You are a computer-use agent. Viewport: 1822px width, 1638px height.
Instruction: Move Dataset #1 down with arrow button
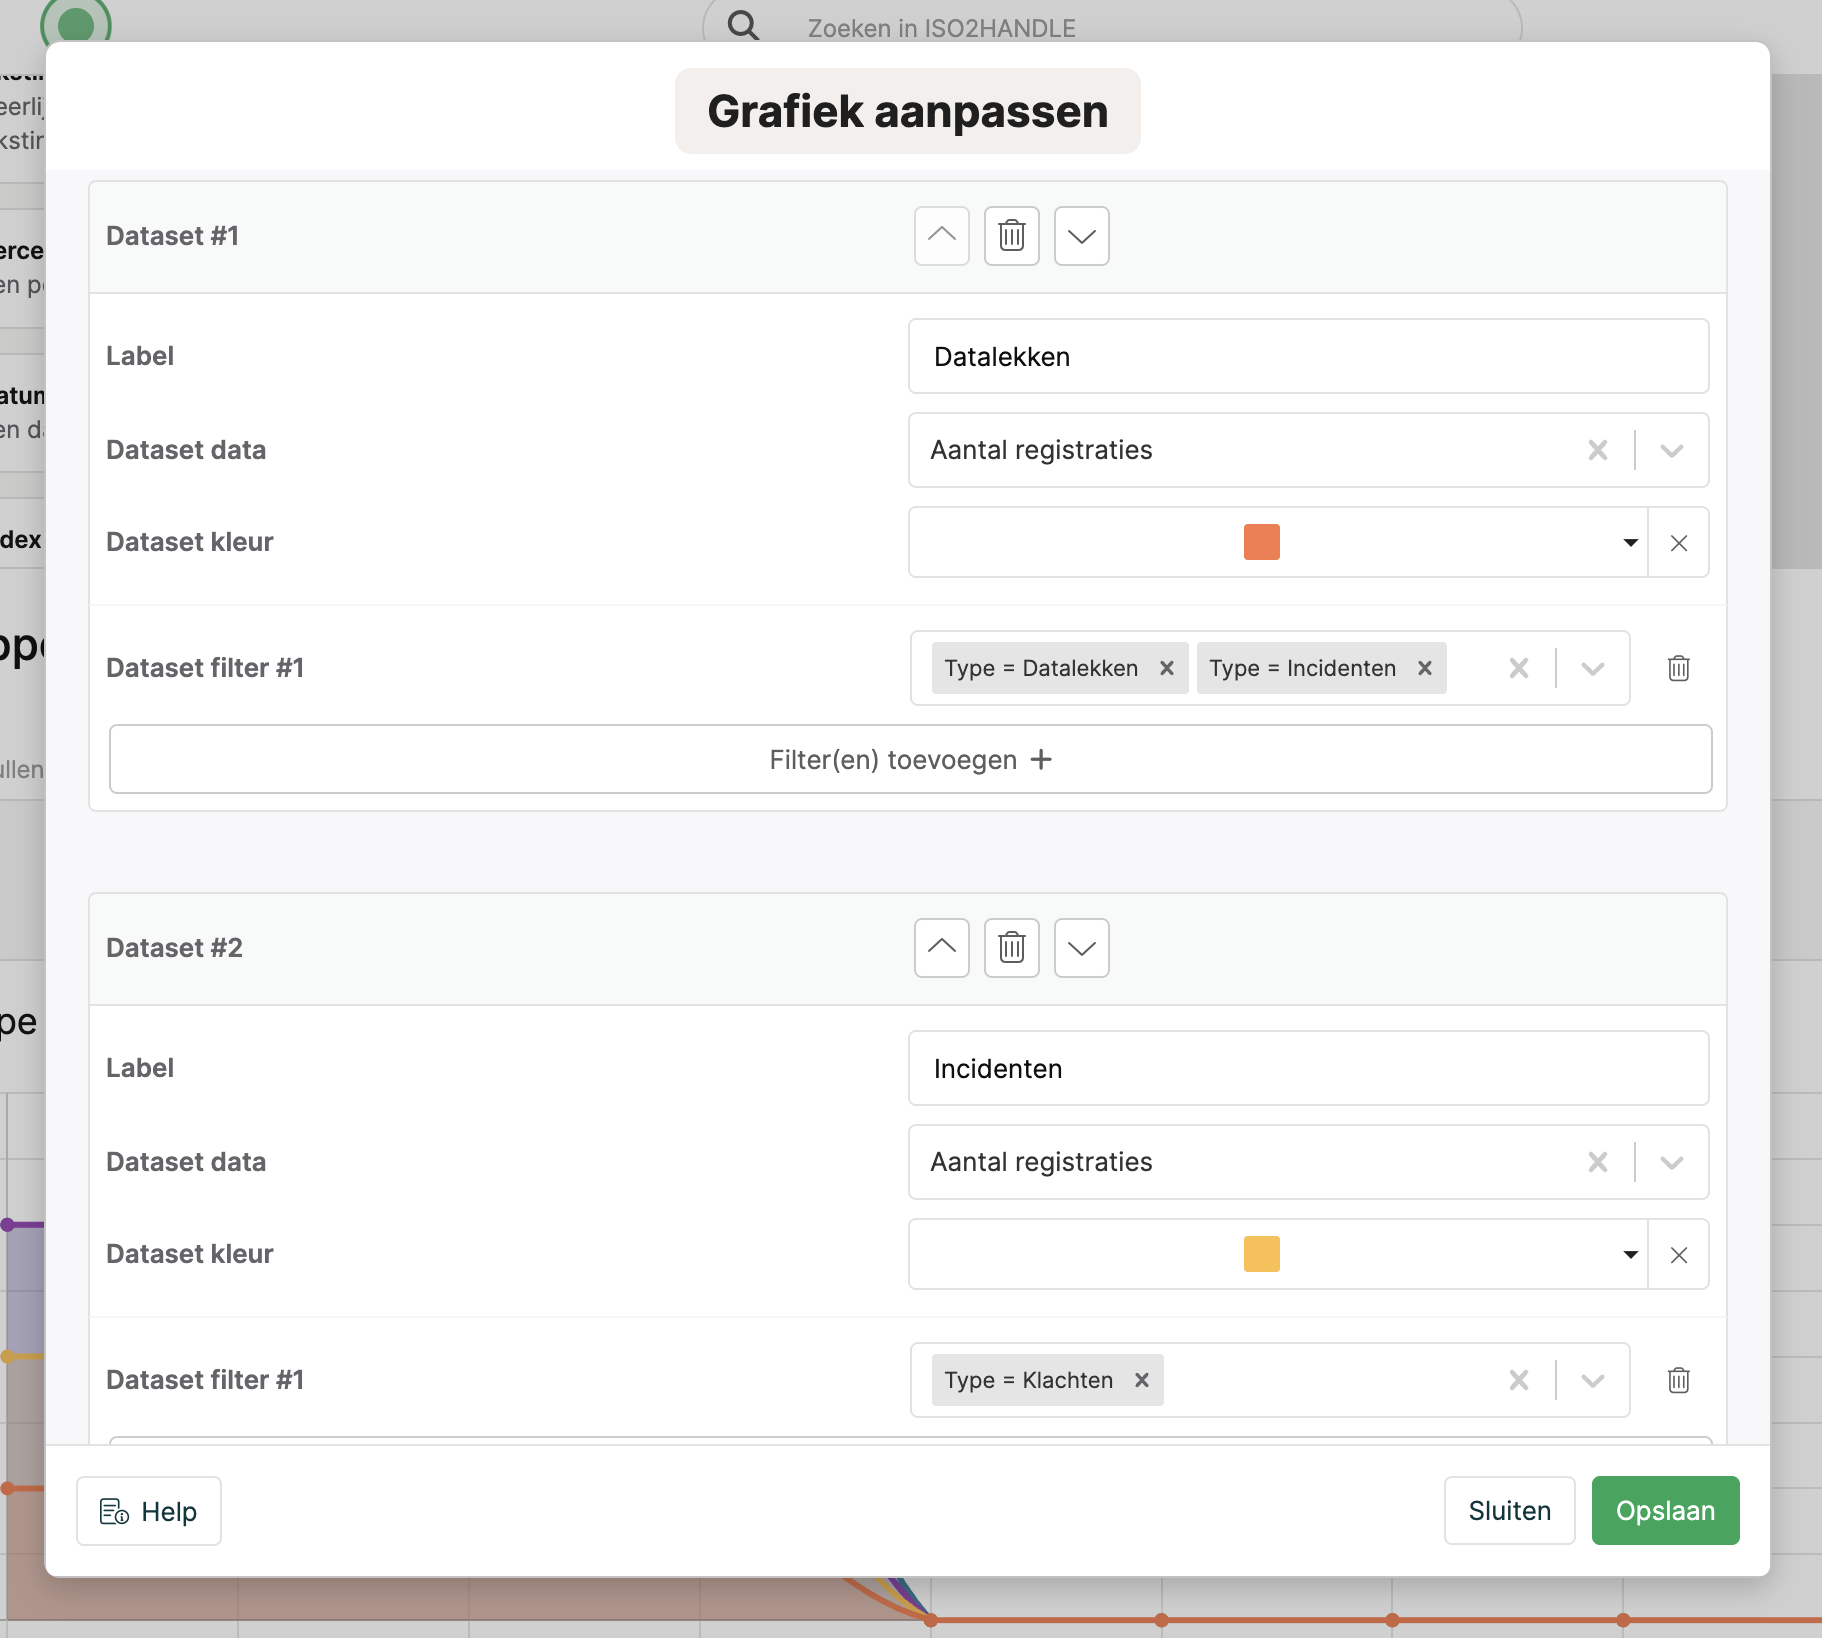click(x=1081, y=236)
